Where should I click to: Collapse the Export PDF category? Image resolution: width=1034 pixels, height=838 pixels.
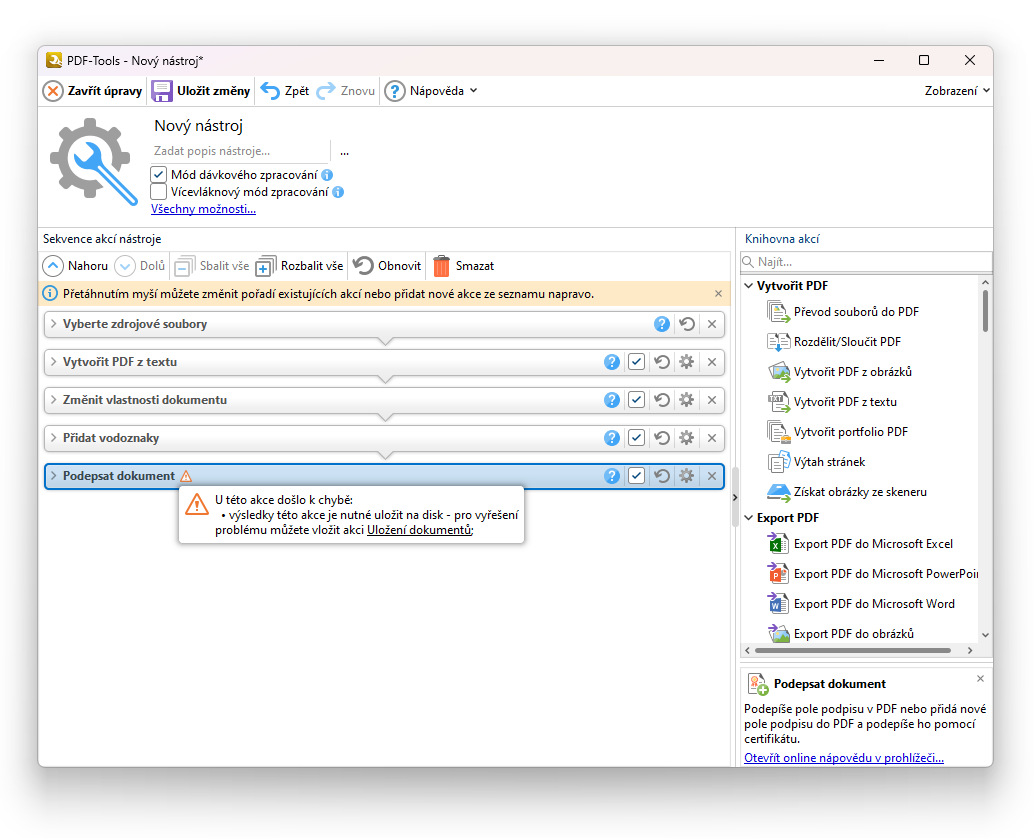coord(748,518)
